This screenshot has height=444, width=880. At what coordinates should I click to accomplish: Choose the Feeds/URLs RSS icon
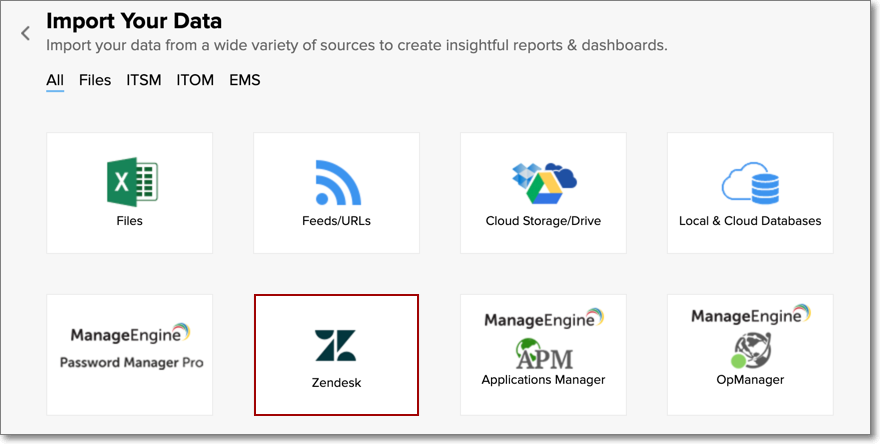pos(338,182)
